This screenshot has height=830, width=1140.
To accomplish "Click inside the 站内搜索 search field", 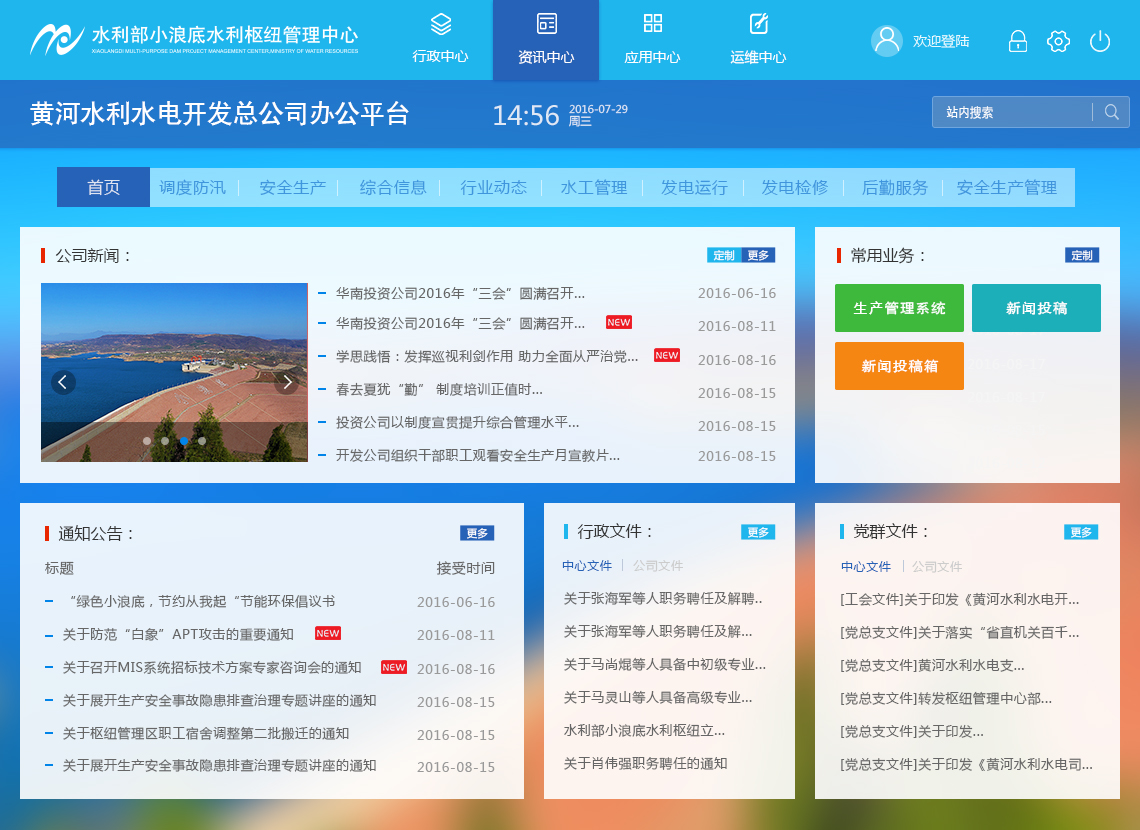I will pyautogui.click(x=1010, y=112).
